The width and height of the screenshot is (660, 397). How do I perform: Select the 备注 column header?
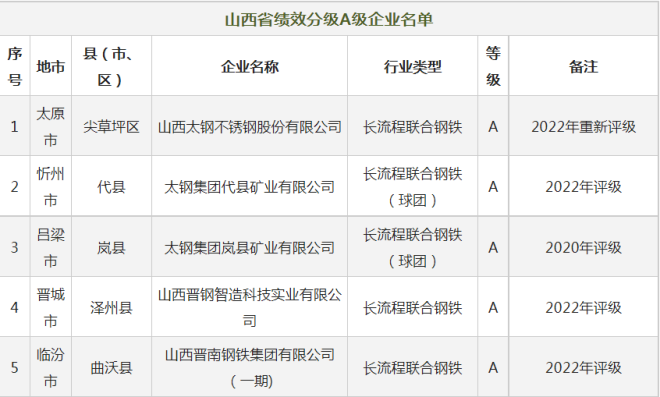[583, 67]
